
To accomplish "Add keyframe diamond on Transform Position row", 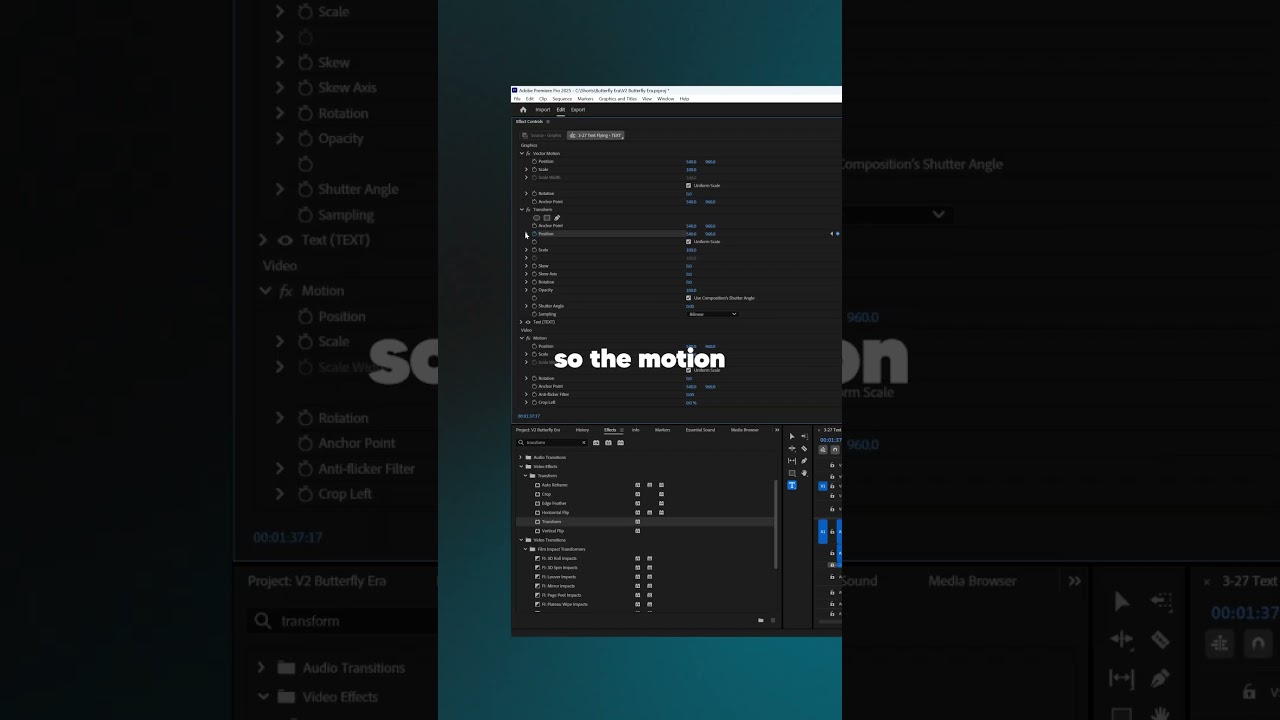I will (x=837, y=234).
